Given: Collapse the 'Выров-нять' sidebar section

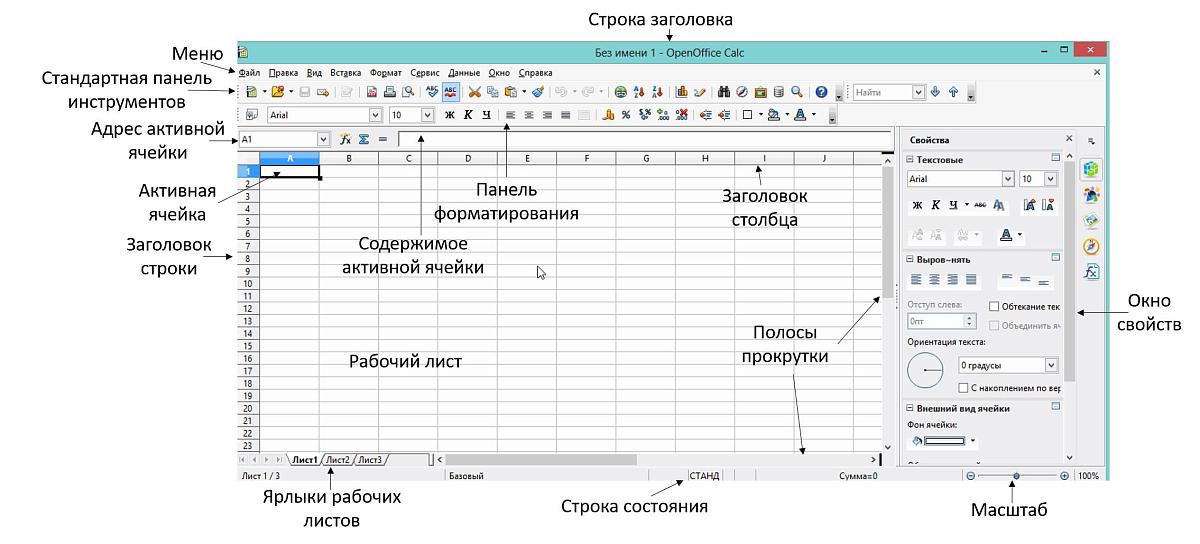Looking at the screenshot, I should point(910,259).
